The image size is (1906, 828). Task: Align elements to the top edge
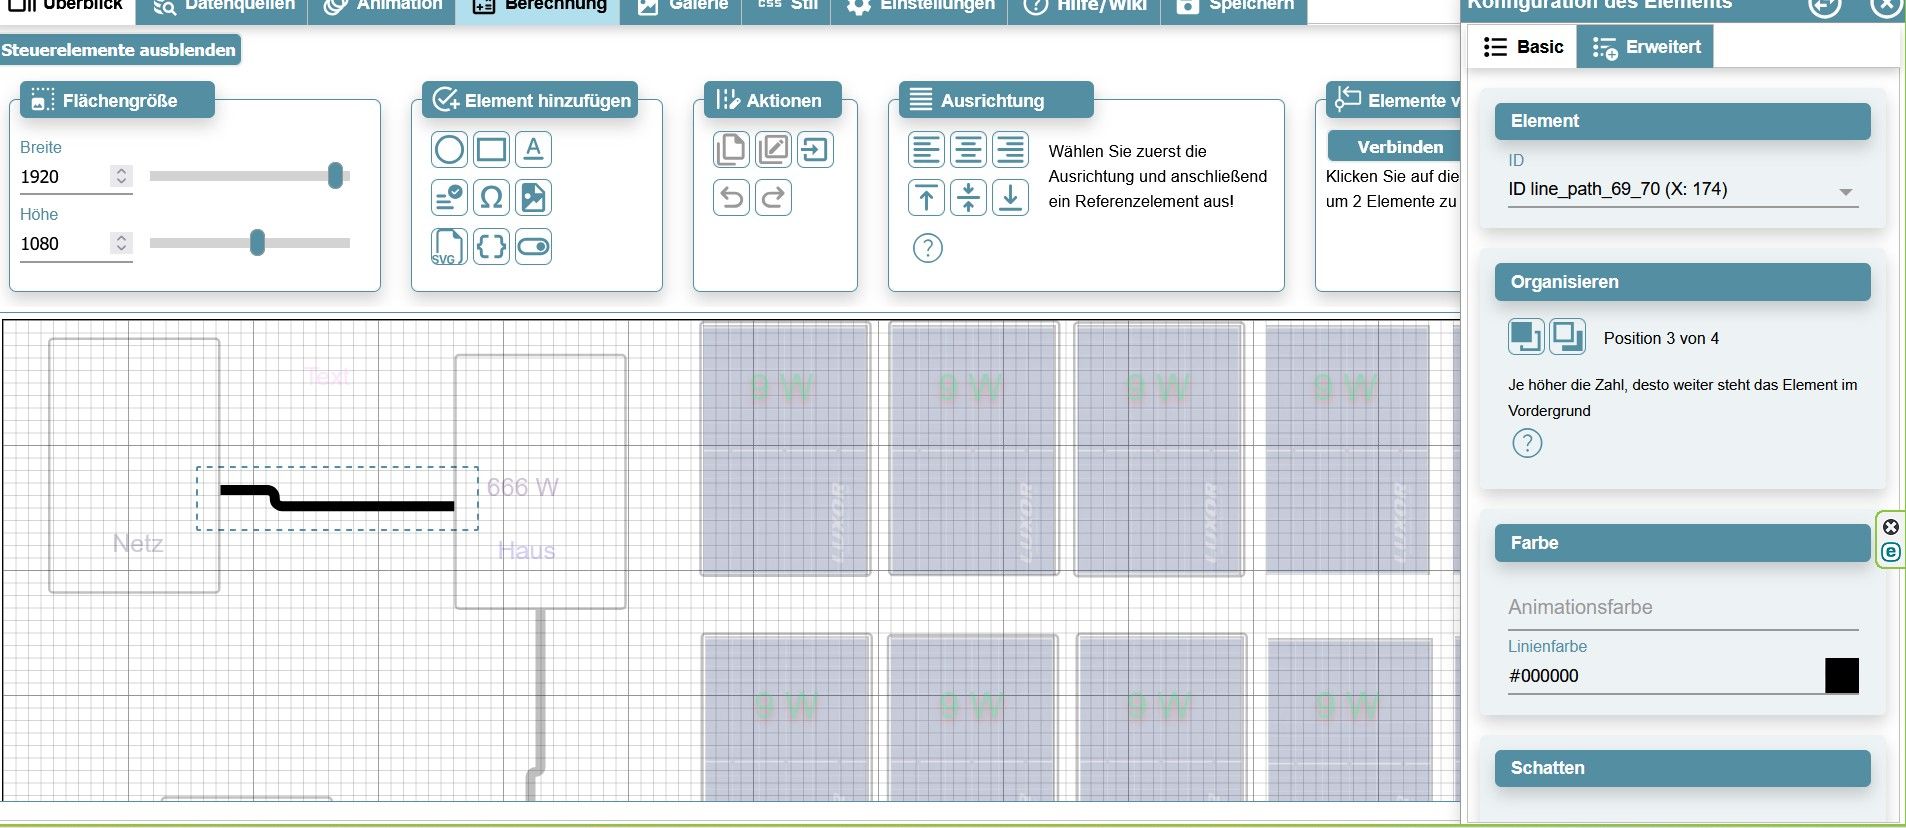click(x=926, y=198)
